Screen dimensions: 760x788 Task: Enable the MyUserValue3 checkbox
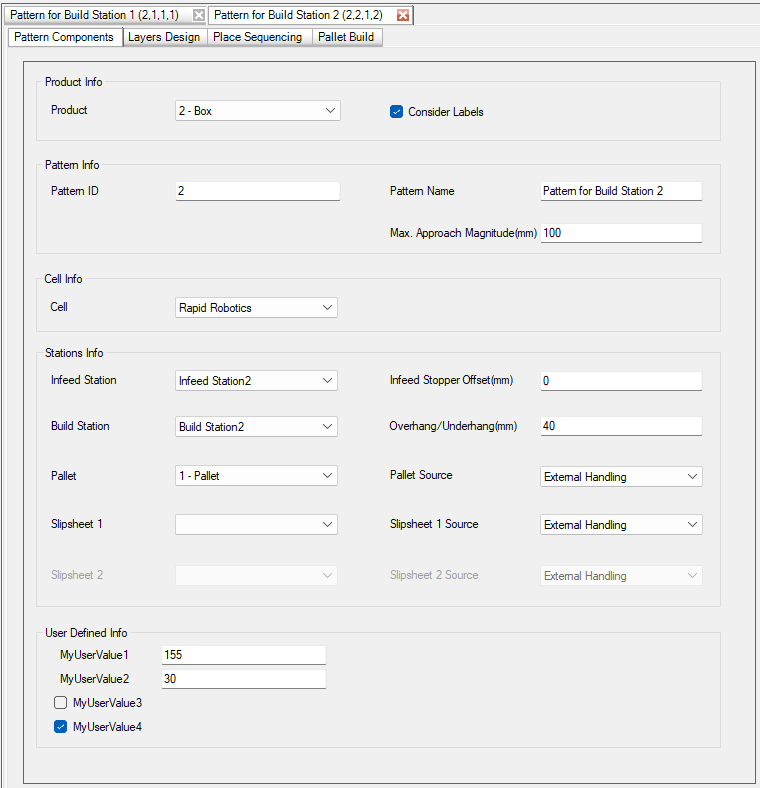(x=60, y=703)
